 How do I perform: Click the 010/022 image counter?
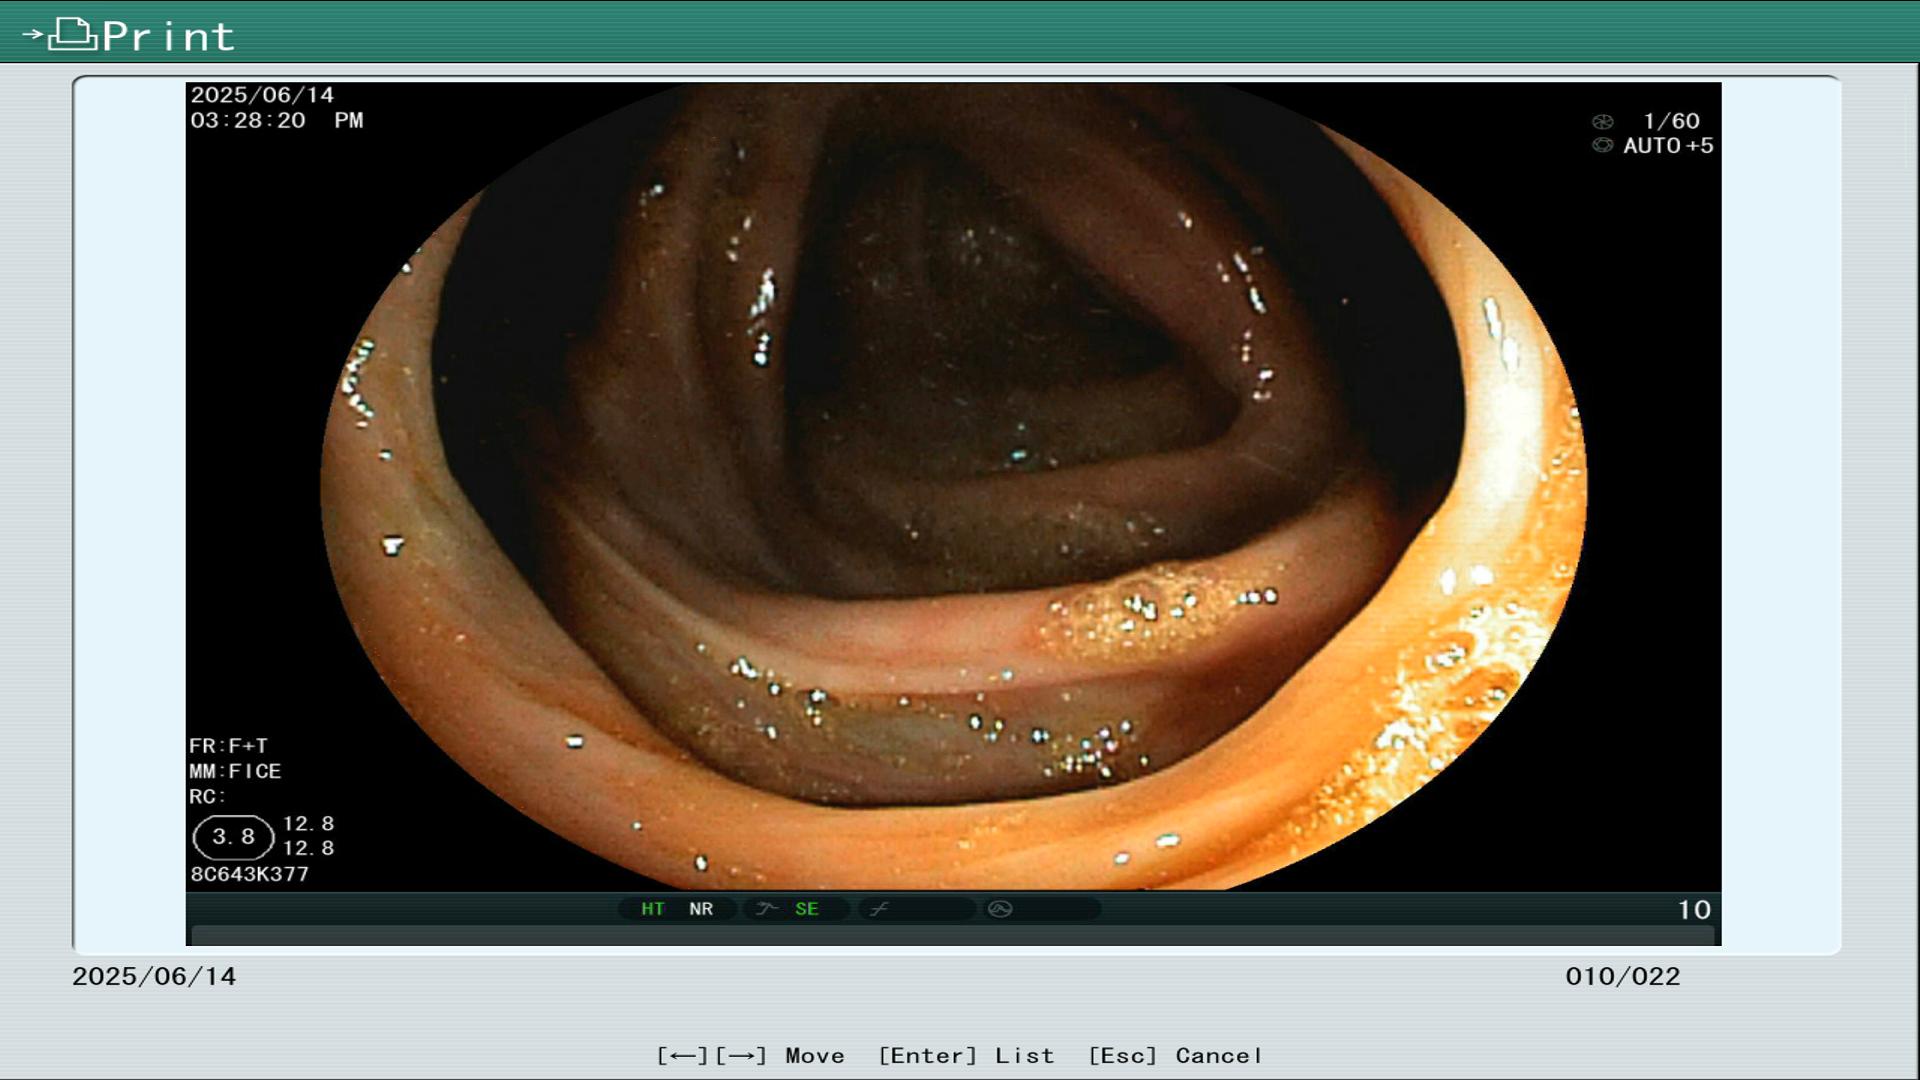(x=1623, y=977)
